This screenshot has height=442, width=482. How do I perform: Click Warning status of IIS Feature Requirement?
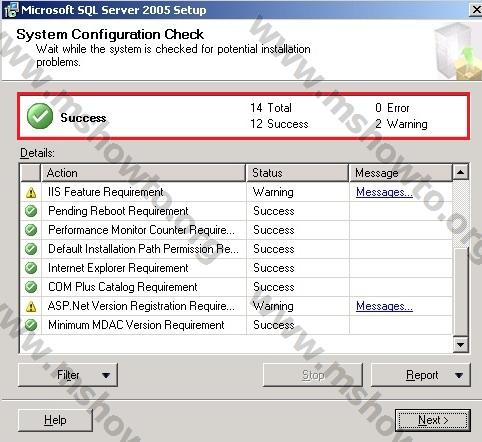pyautogui.click(x=273, y=192)
